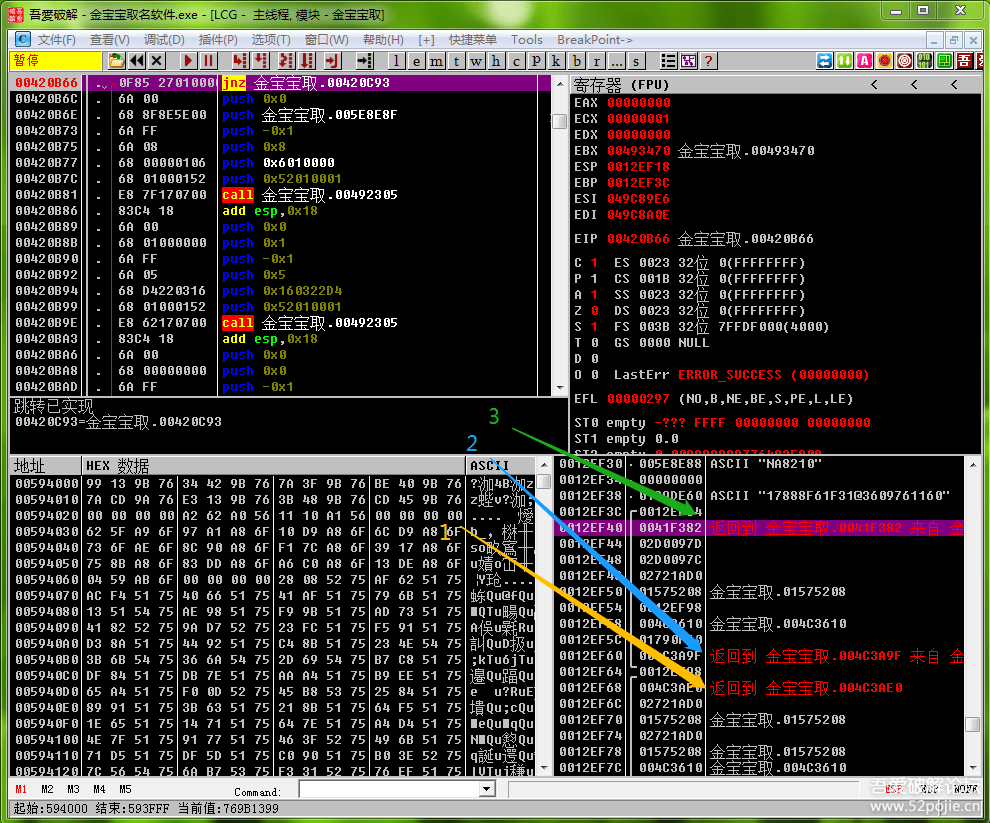
Task: Open the memory map 'm' button
Action: [438, 61]
